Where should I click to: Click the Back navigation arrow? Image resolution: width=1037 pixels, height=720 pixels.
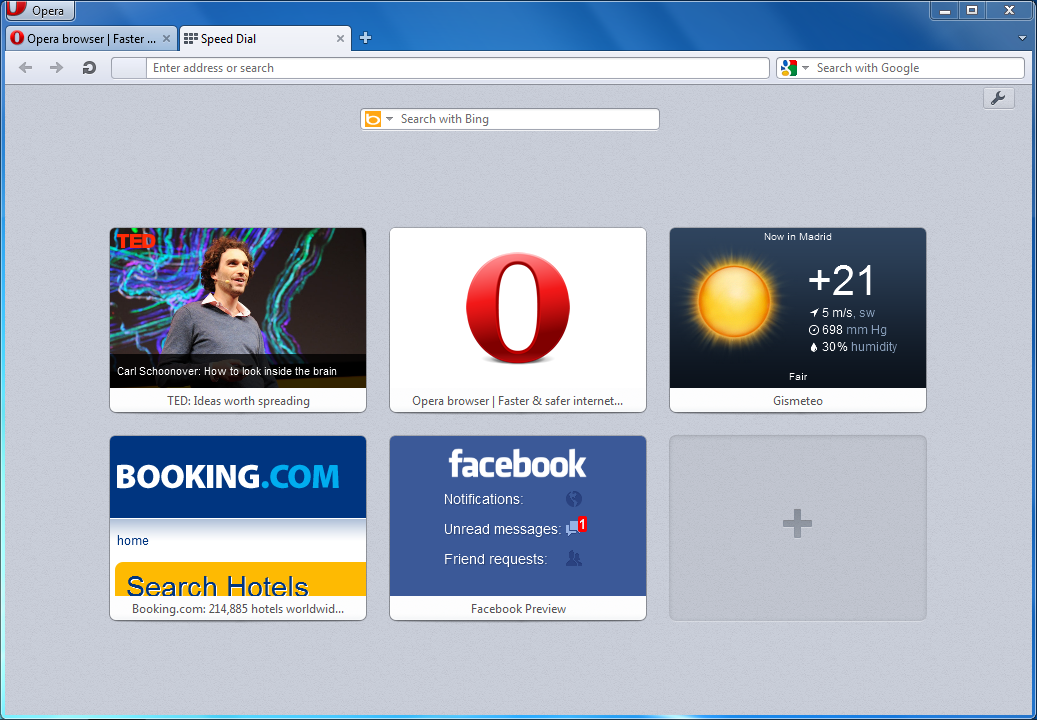pyautogui.click(x=26, y=68)
